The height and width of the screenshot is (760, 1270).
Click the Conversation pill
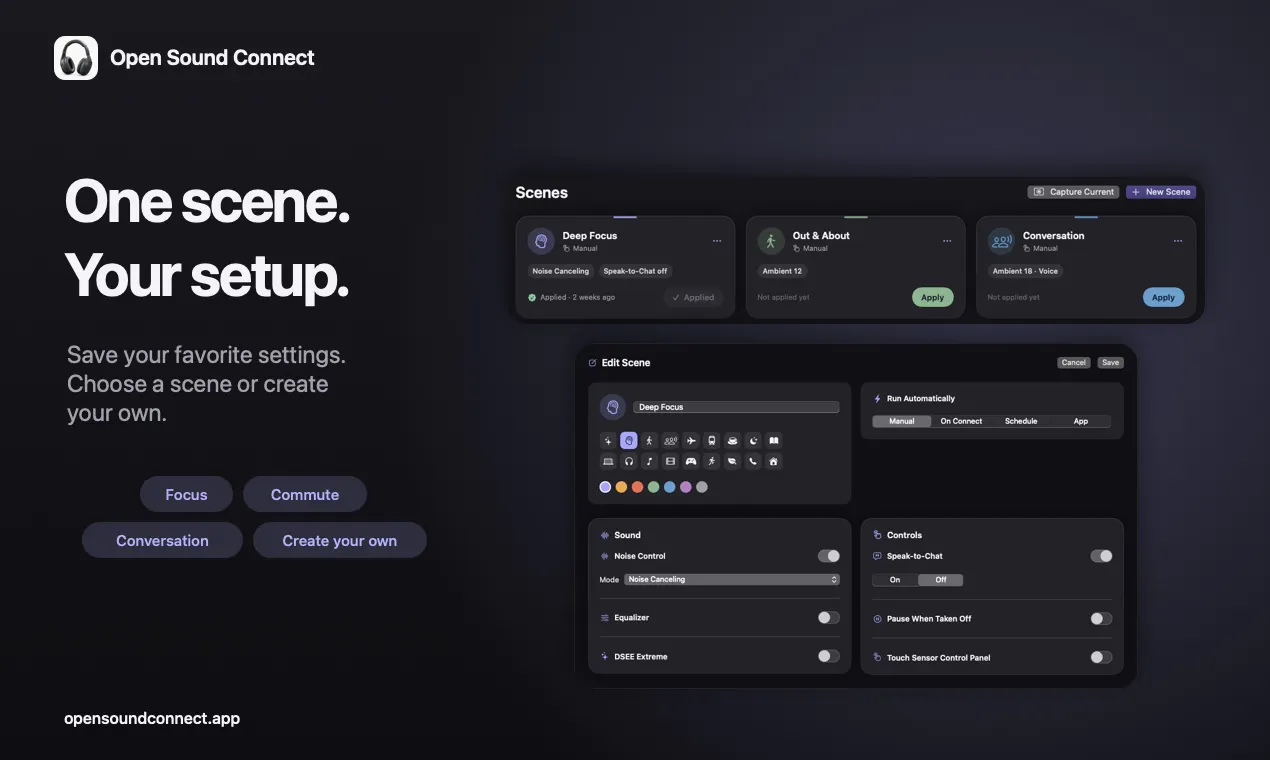pos(162,540)
